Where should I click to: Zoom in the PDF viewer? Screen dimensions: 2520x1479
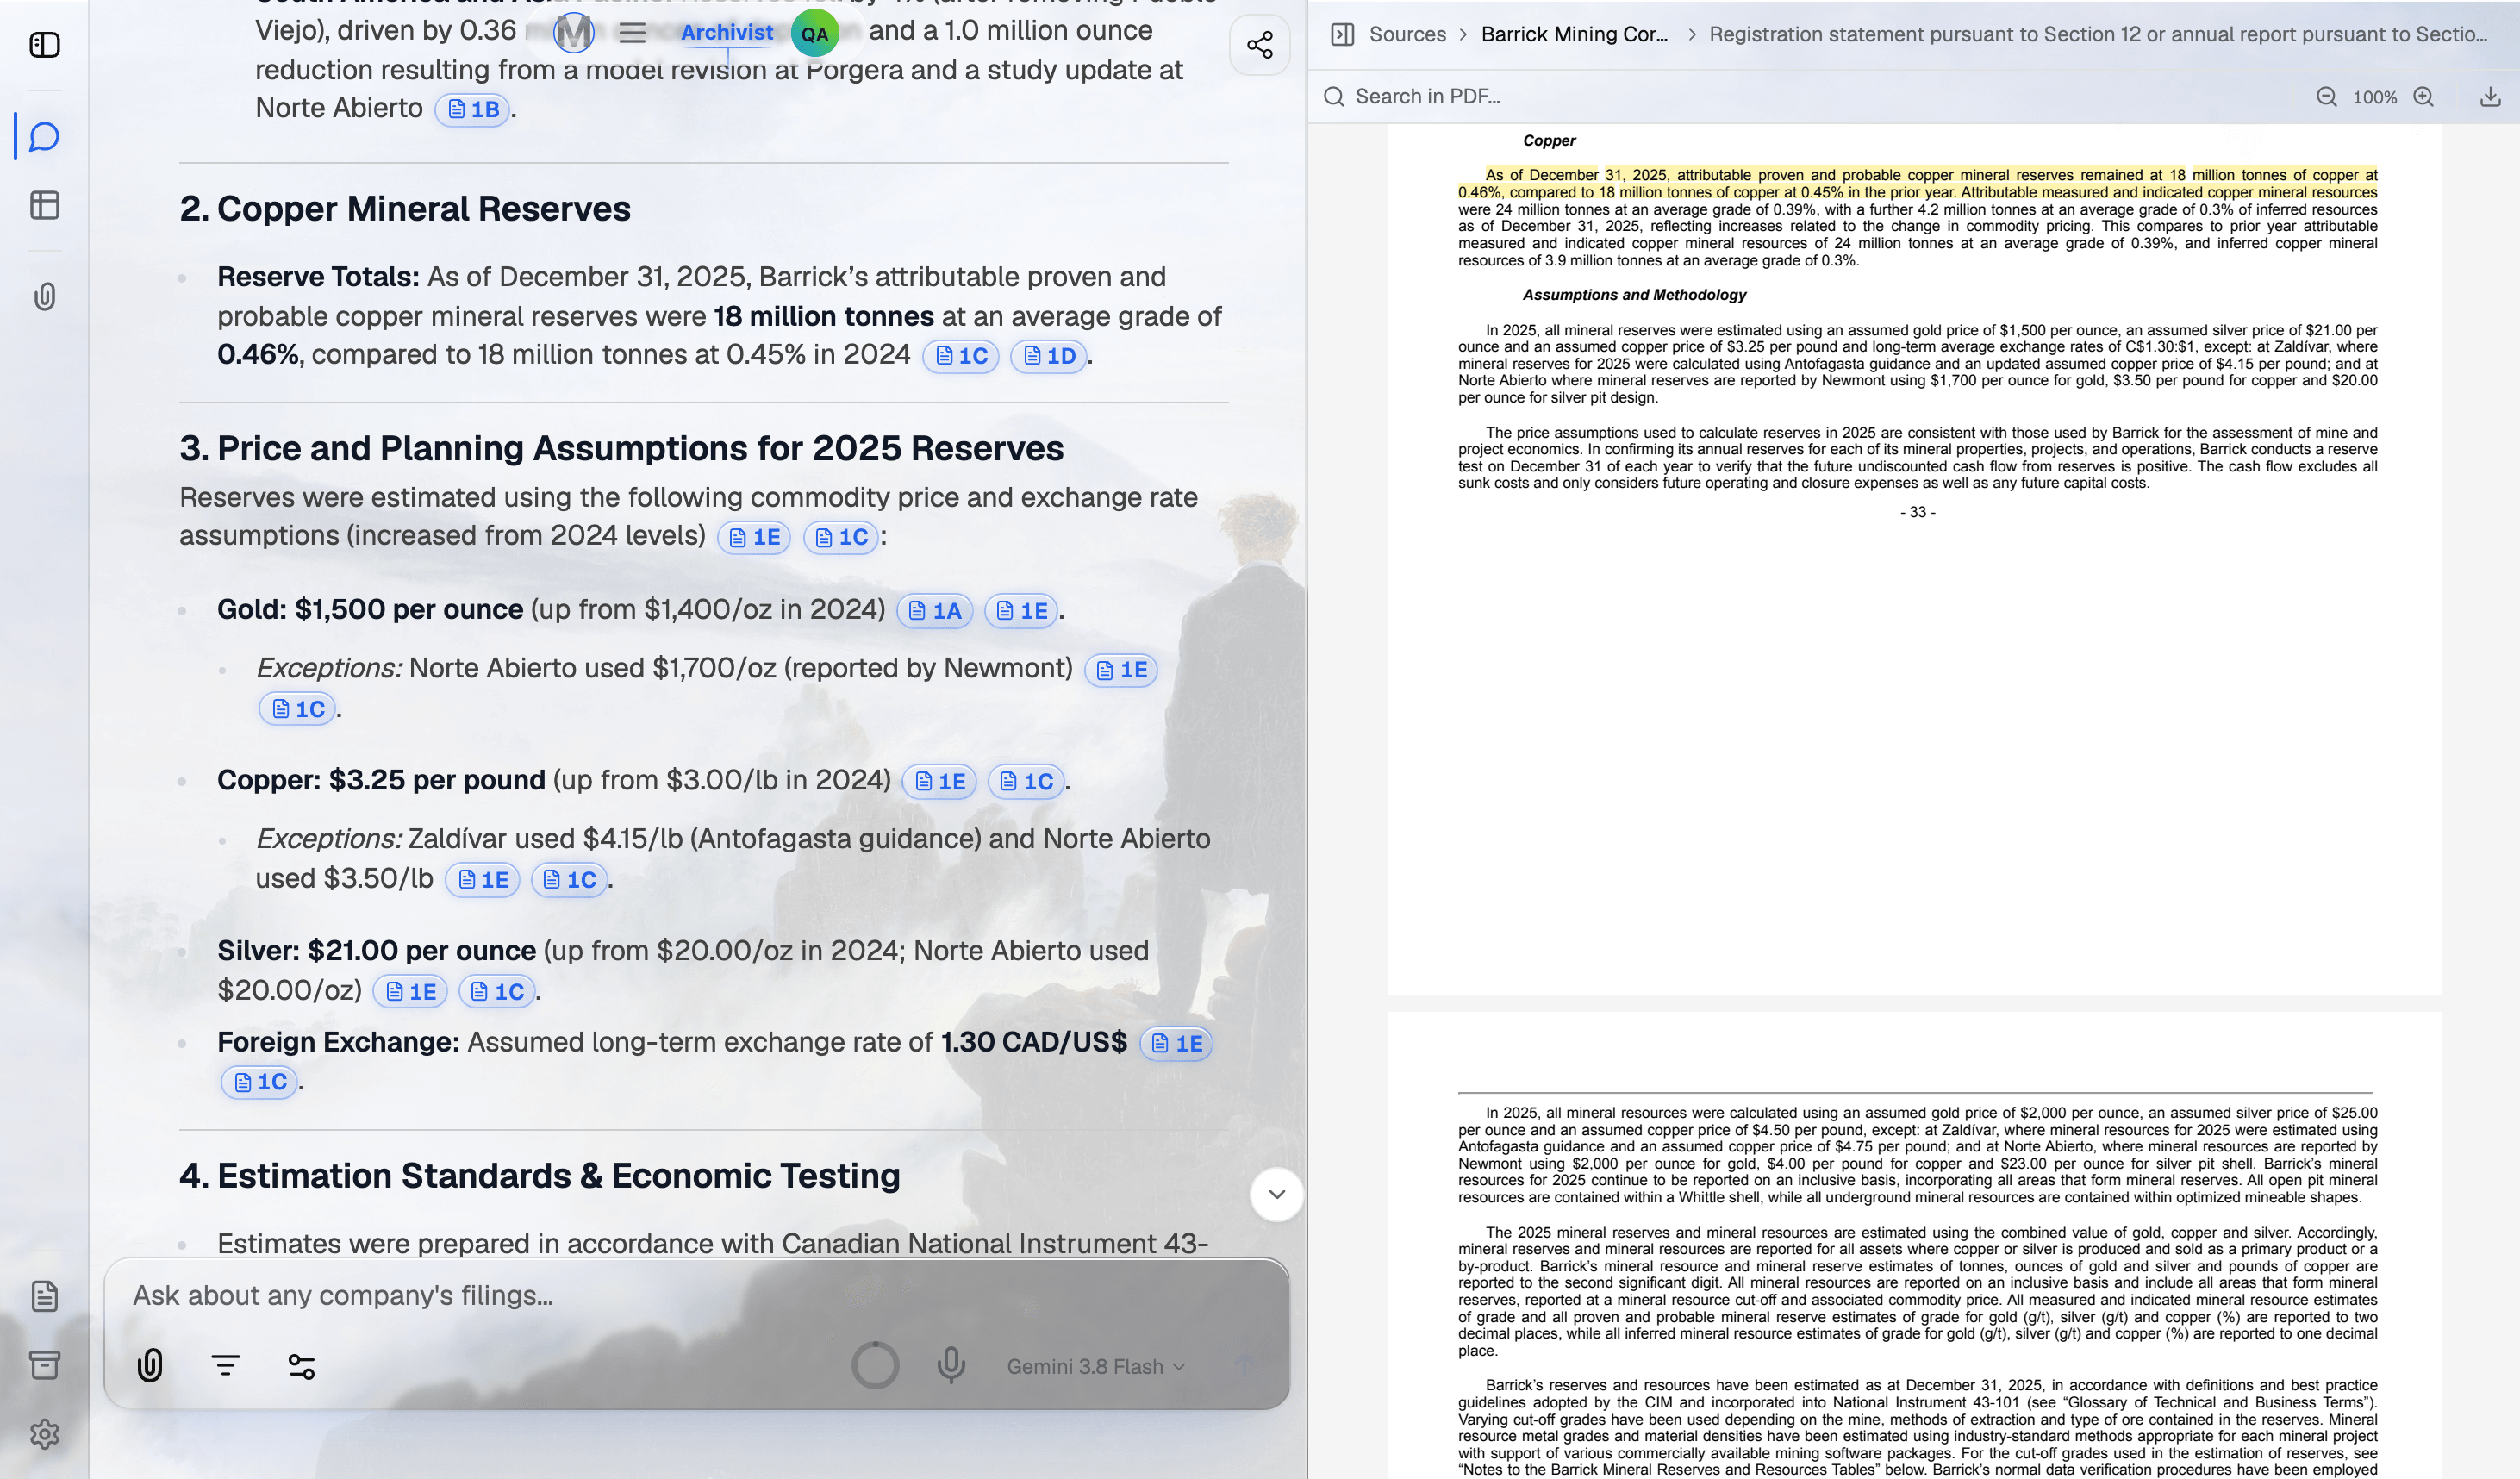(2424, 97)
